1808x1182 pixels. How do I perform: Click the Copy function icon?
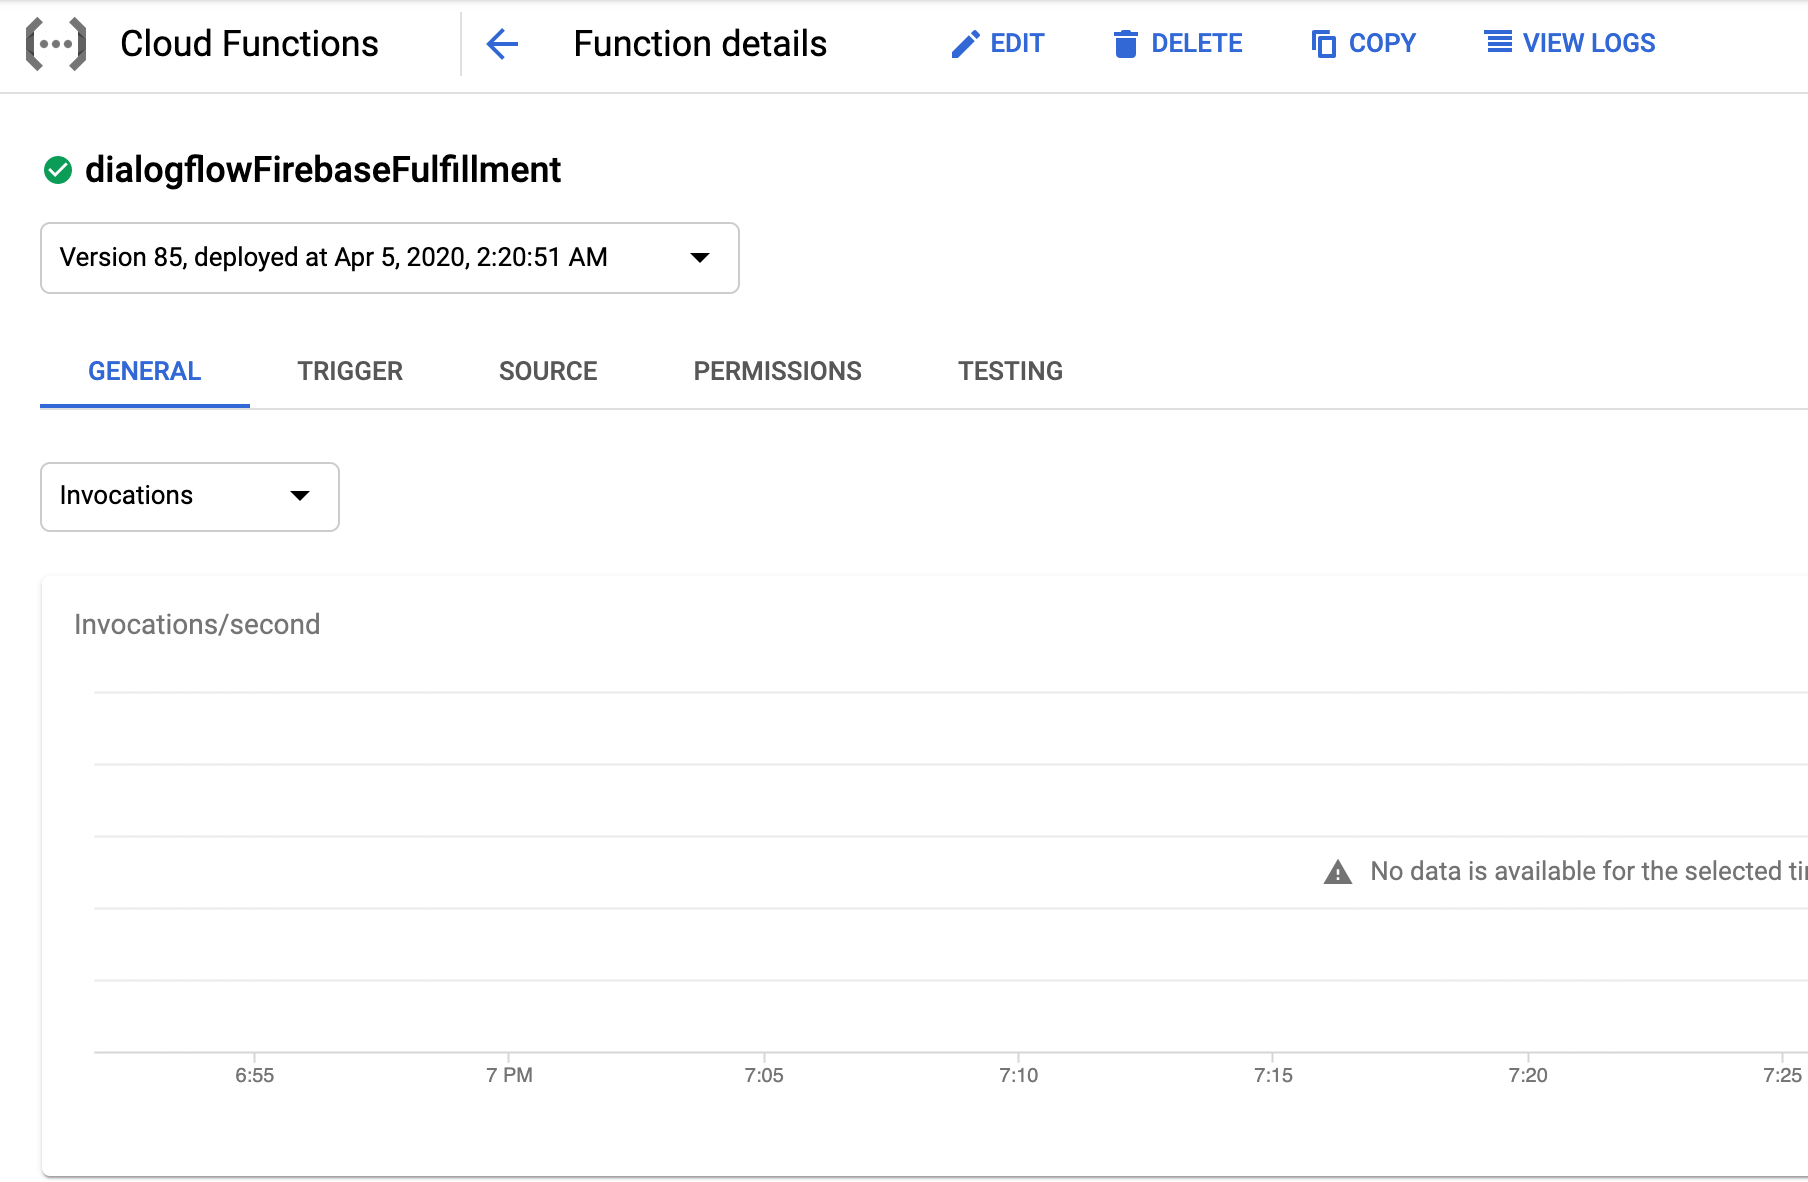1323,44
